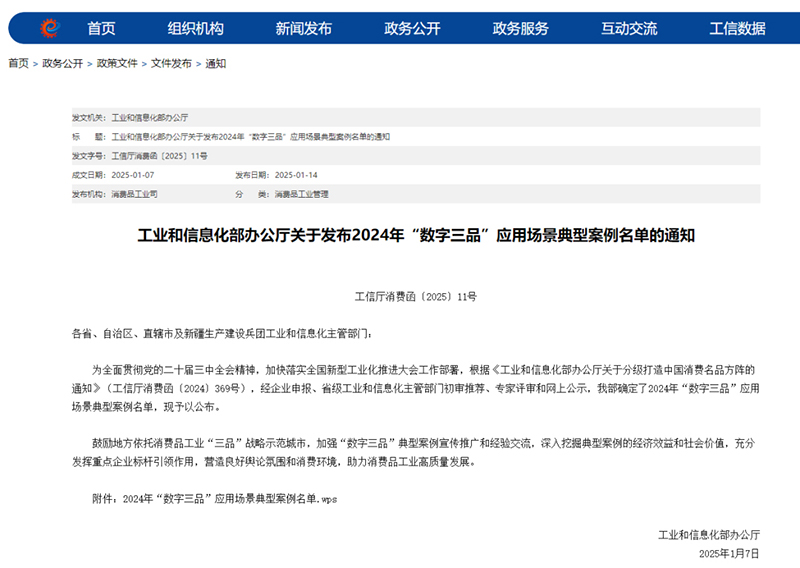Viewport: 800px width, 568px height.
Task: Go to the 文件发布 breadcrumb link
Action: [x=171, y=63]
